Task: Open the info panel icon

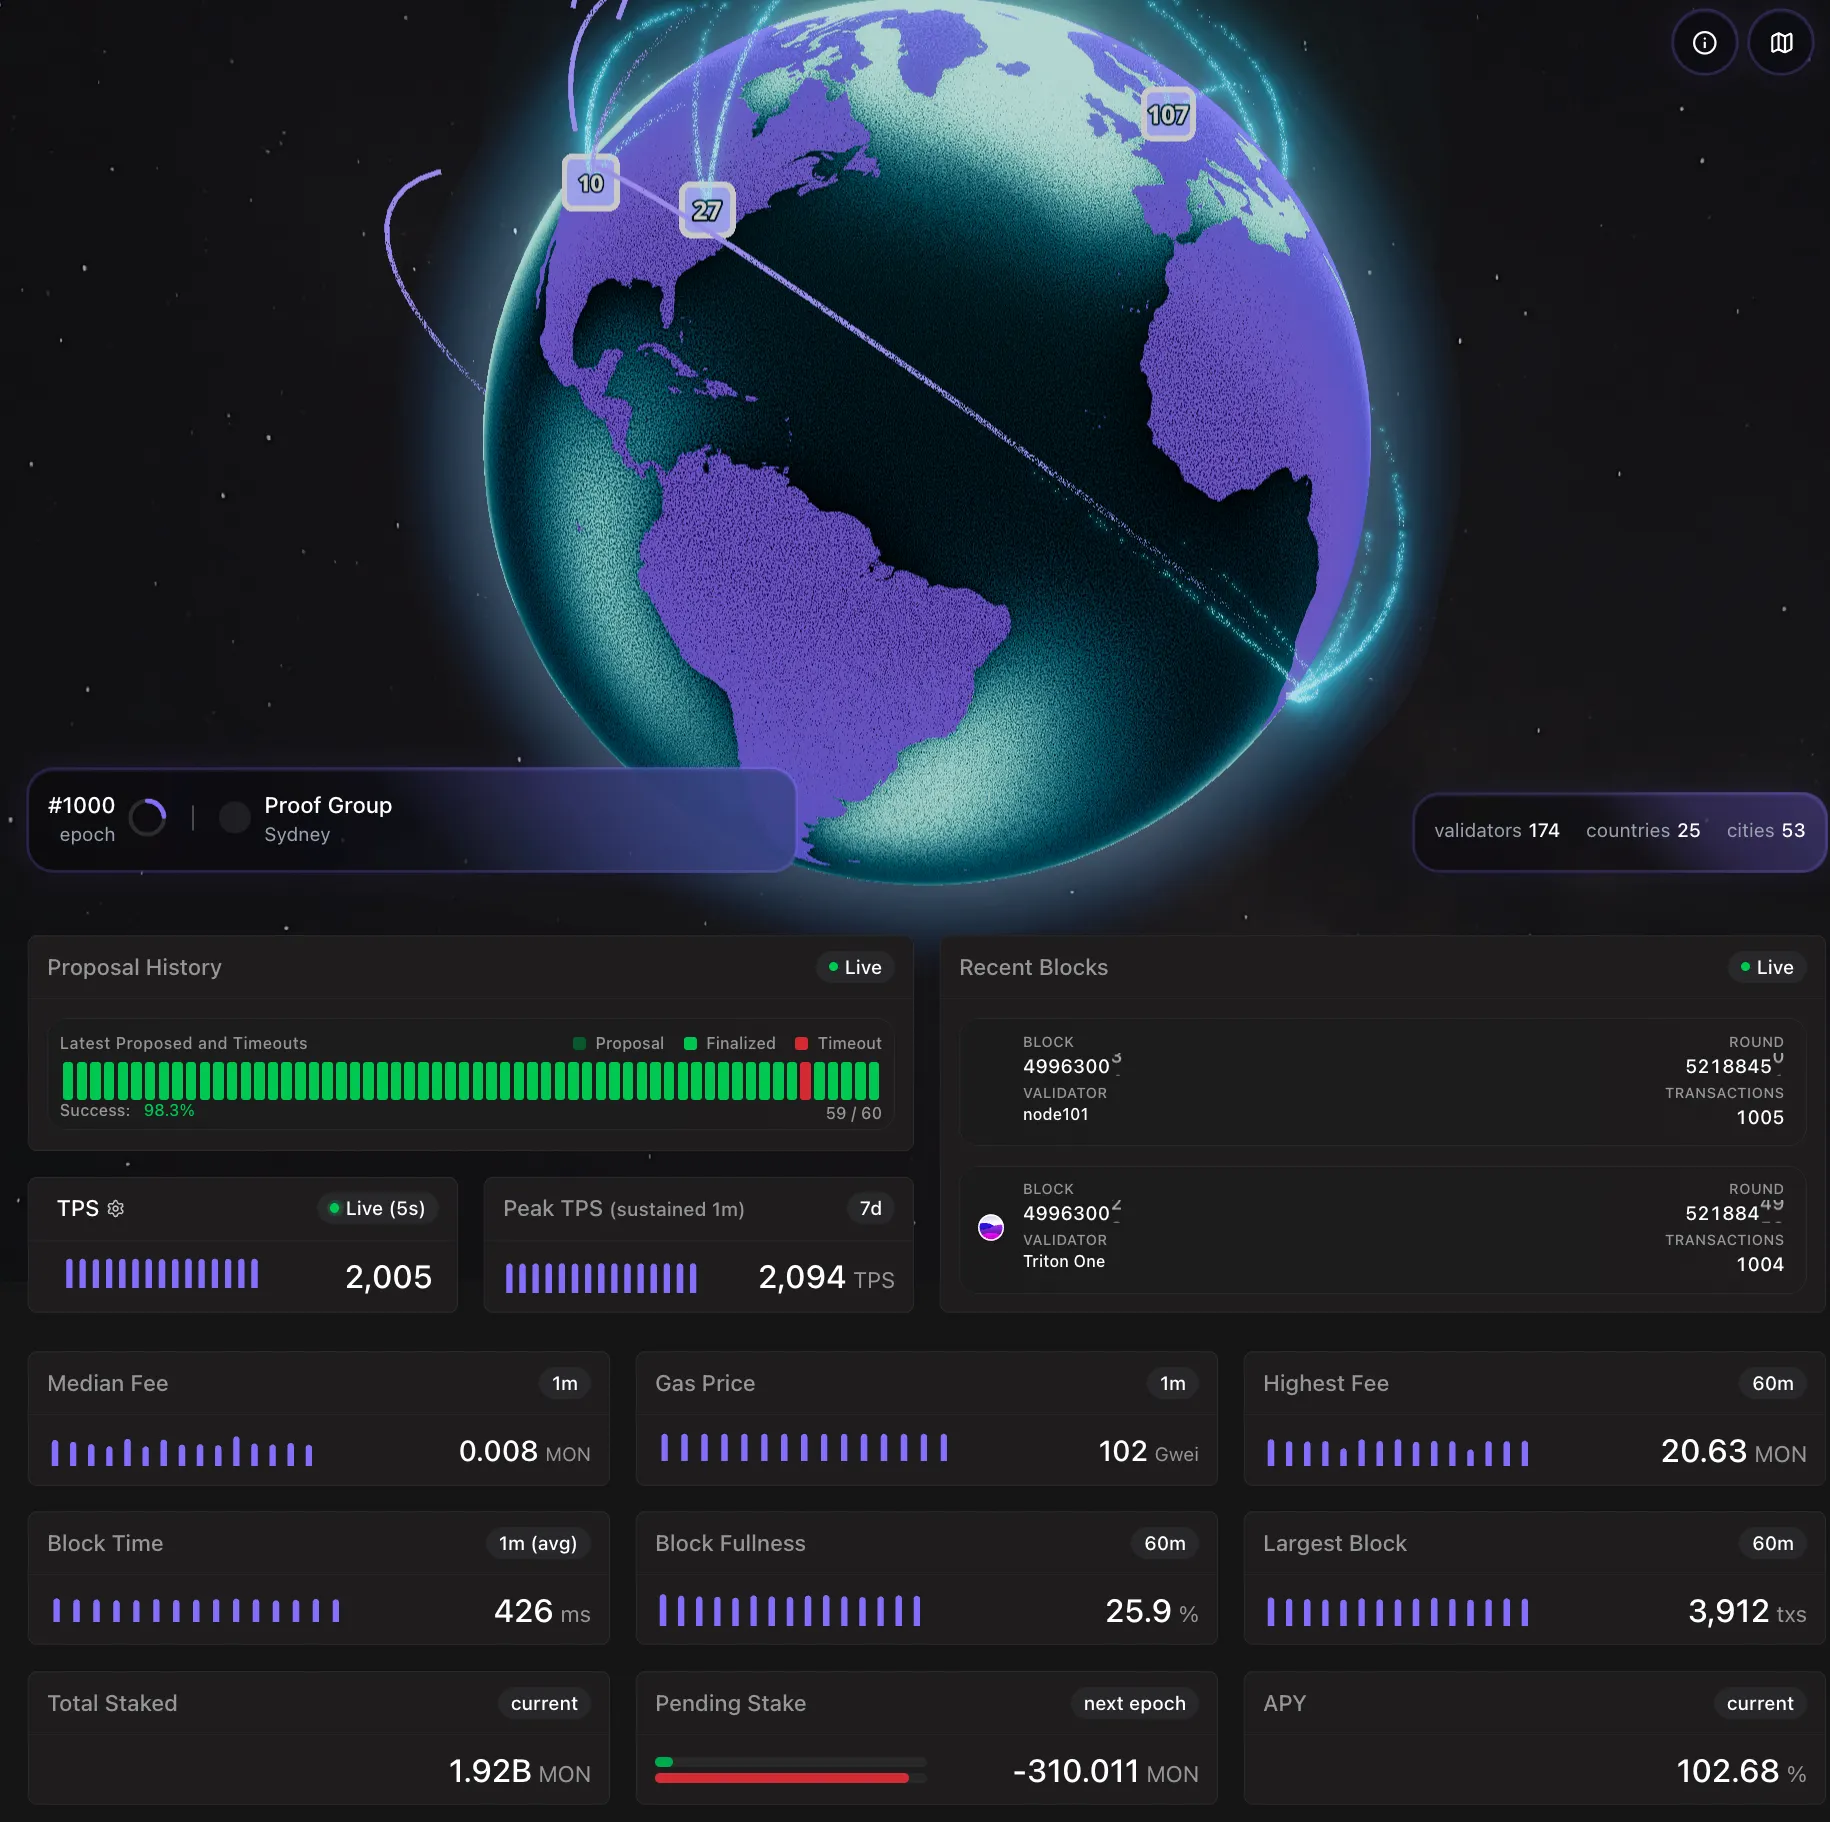Action: coord(1704,43)
